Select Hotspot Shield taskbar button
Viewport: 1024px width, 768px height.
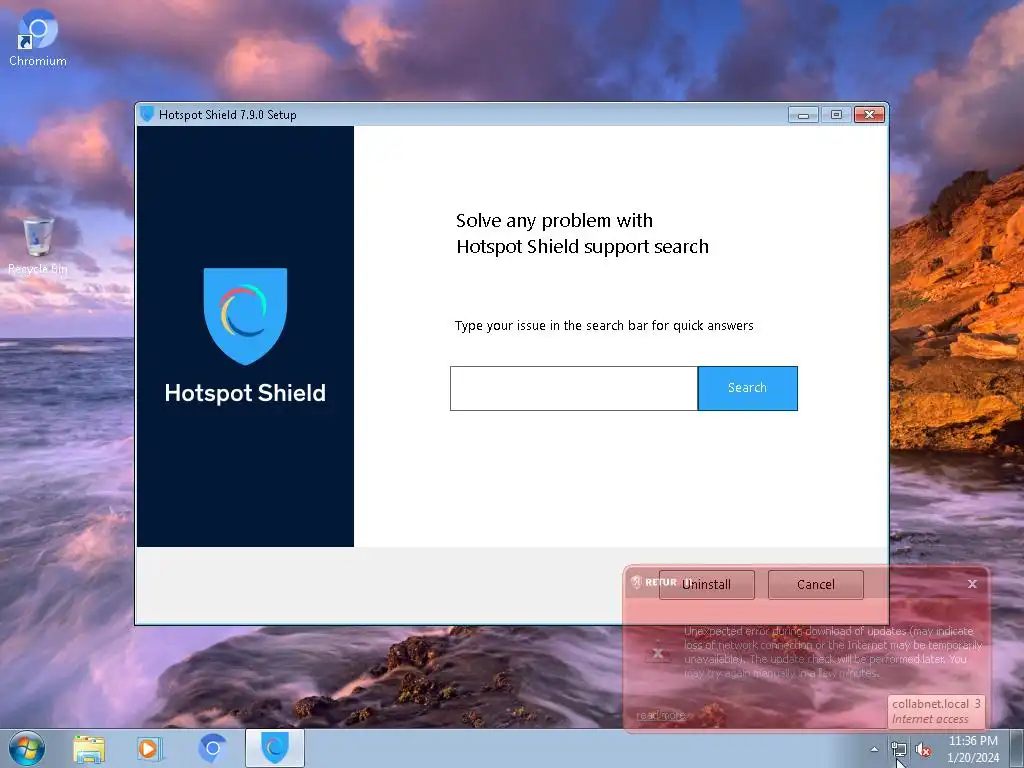[x=275, y=748]
